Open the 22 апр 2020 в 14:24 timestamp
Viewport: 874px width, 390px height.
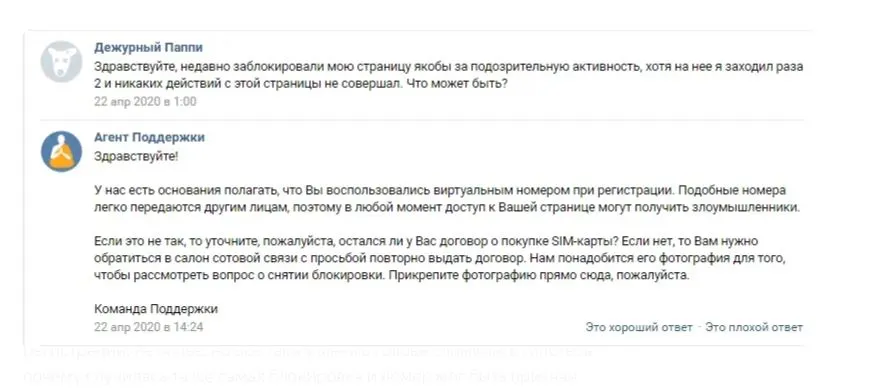(x=149, y=327)
